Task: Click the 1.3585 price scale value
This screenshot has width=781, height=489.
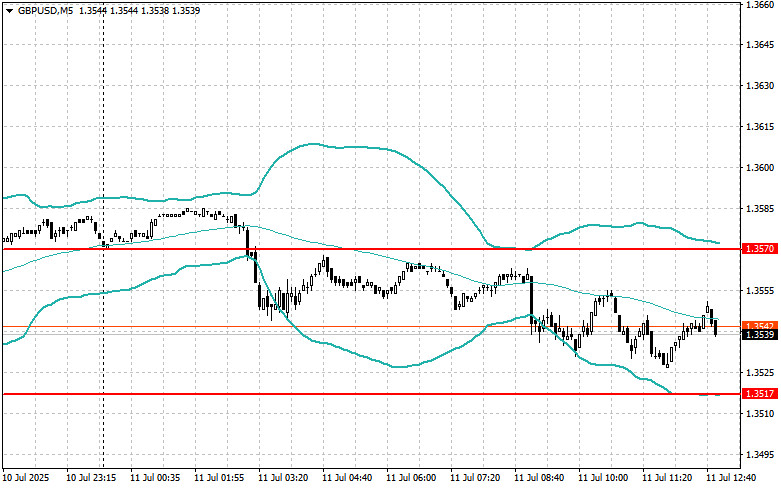Action: click(x=760, y=209)
